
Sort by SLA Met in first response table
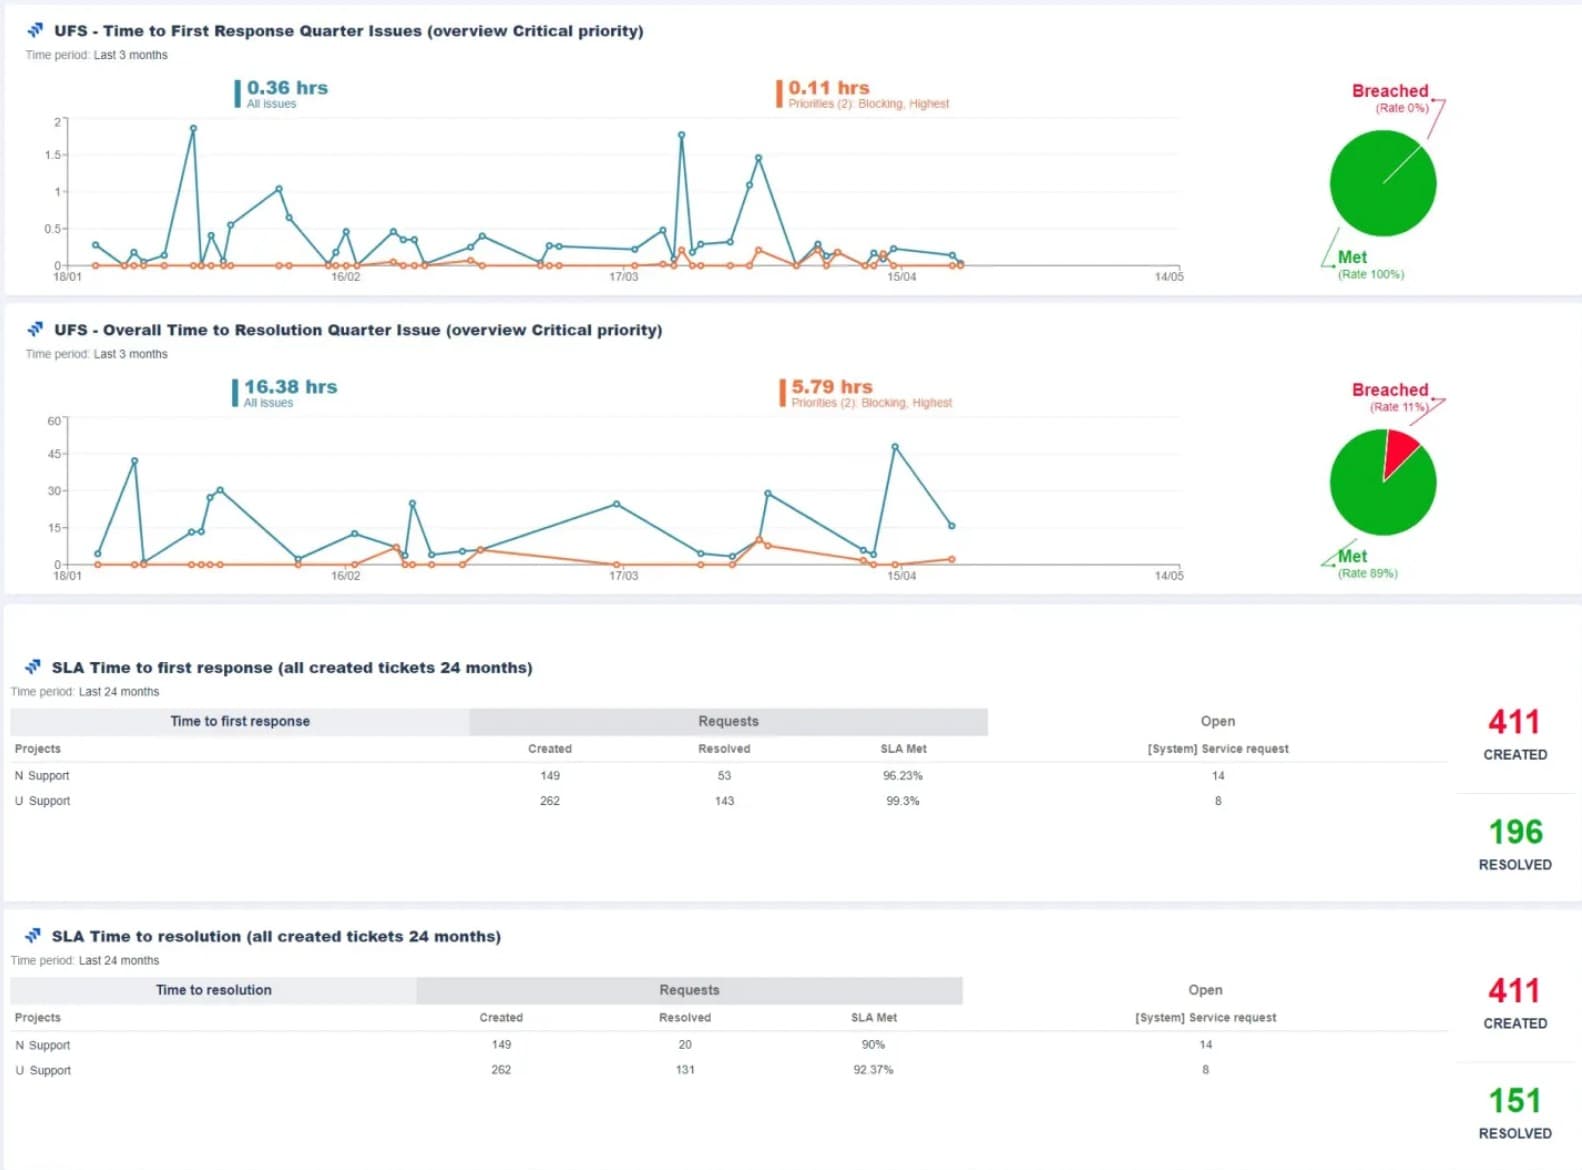point(903,749)
